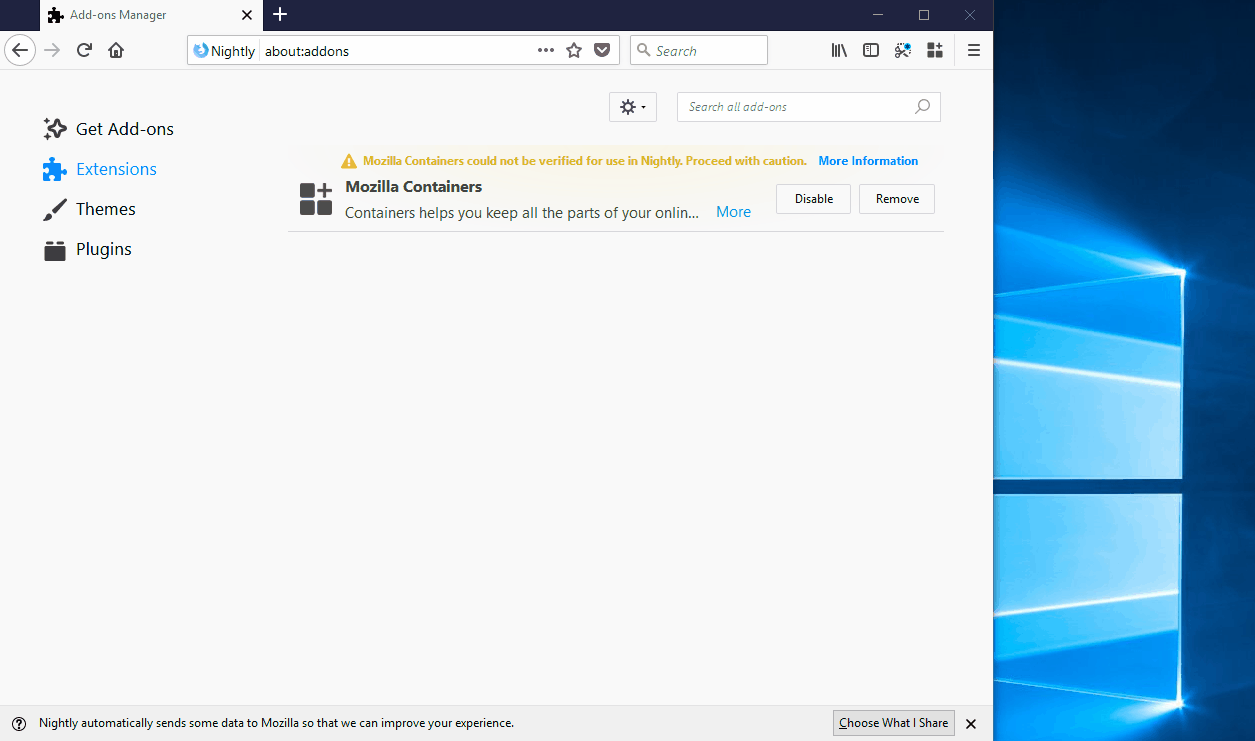
Task: Close the Add-ons Manager tab
Action: click(x=246, y=15)
